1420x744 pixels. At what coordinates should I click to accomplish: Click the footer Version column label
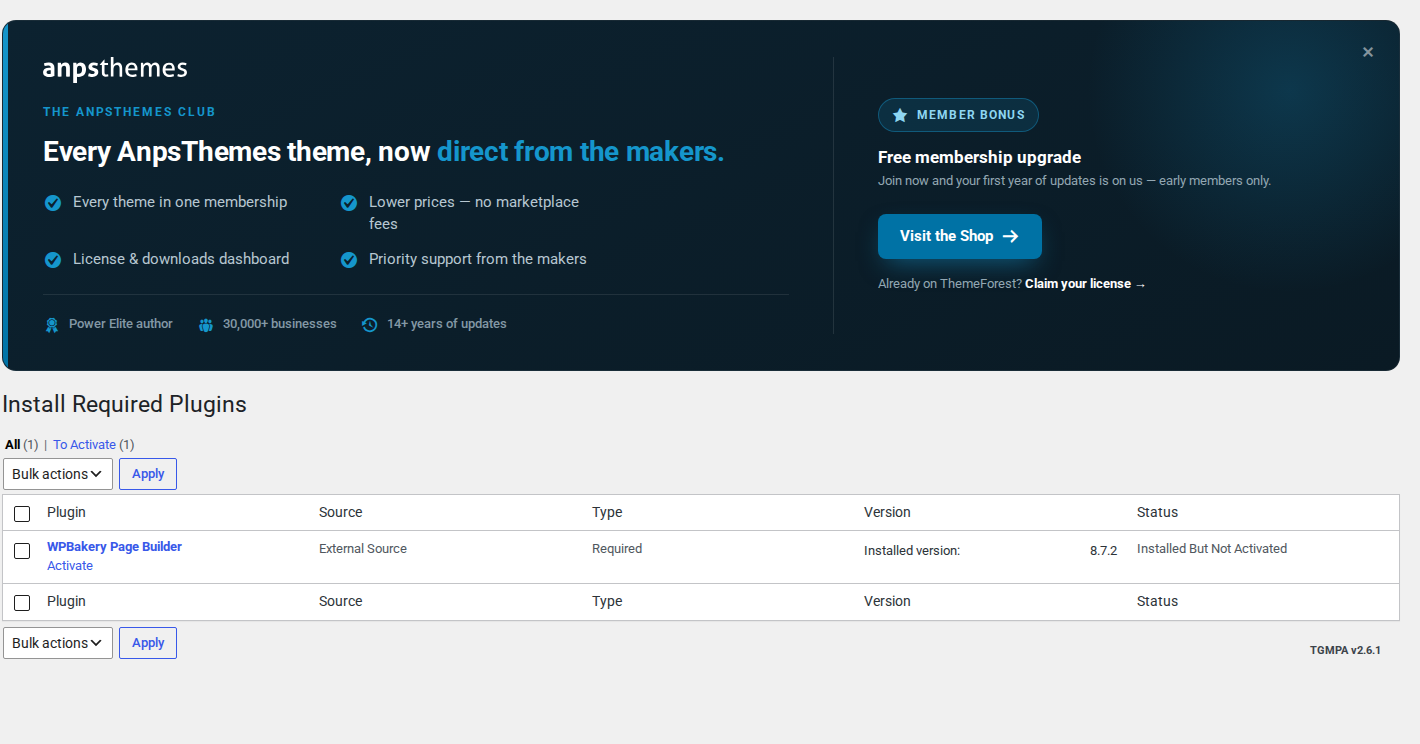coord(887,601)
